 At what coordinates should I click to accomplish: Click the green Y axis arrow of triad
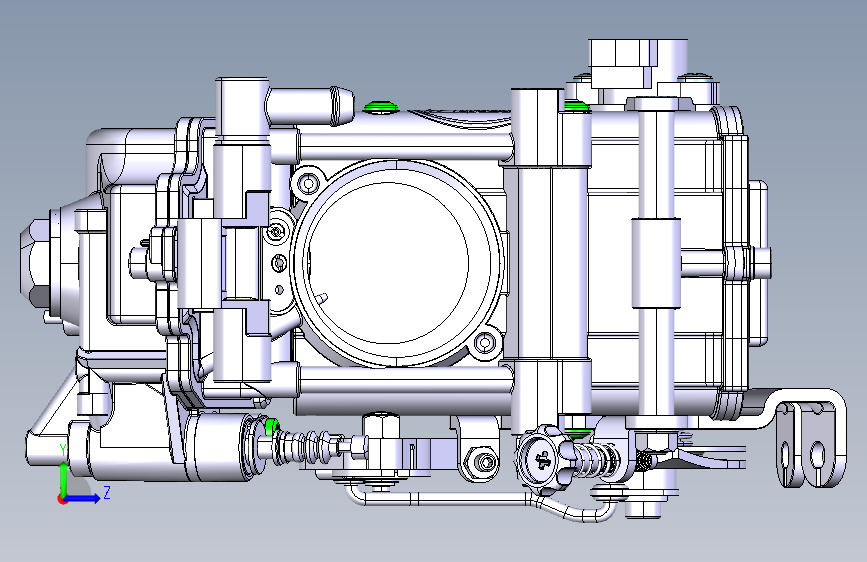[64, 479]
